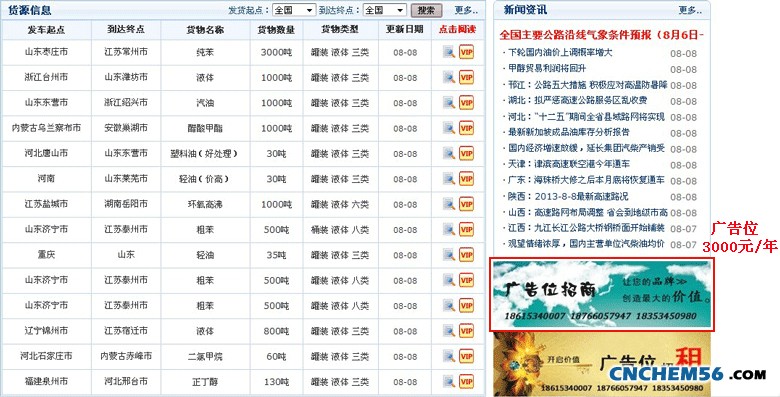Click the 福建泉州市 origin cell
Screen dimensions: 780x397
pos(46,382)
